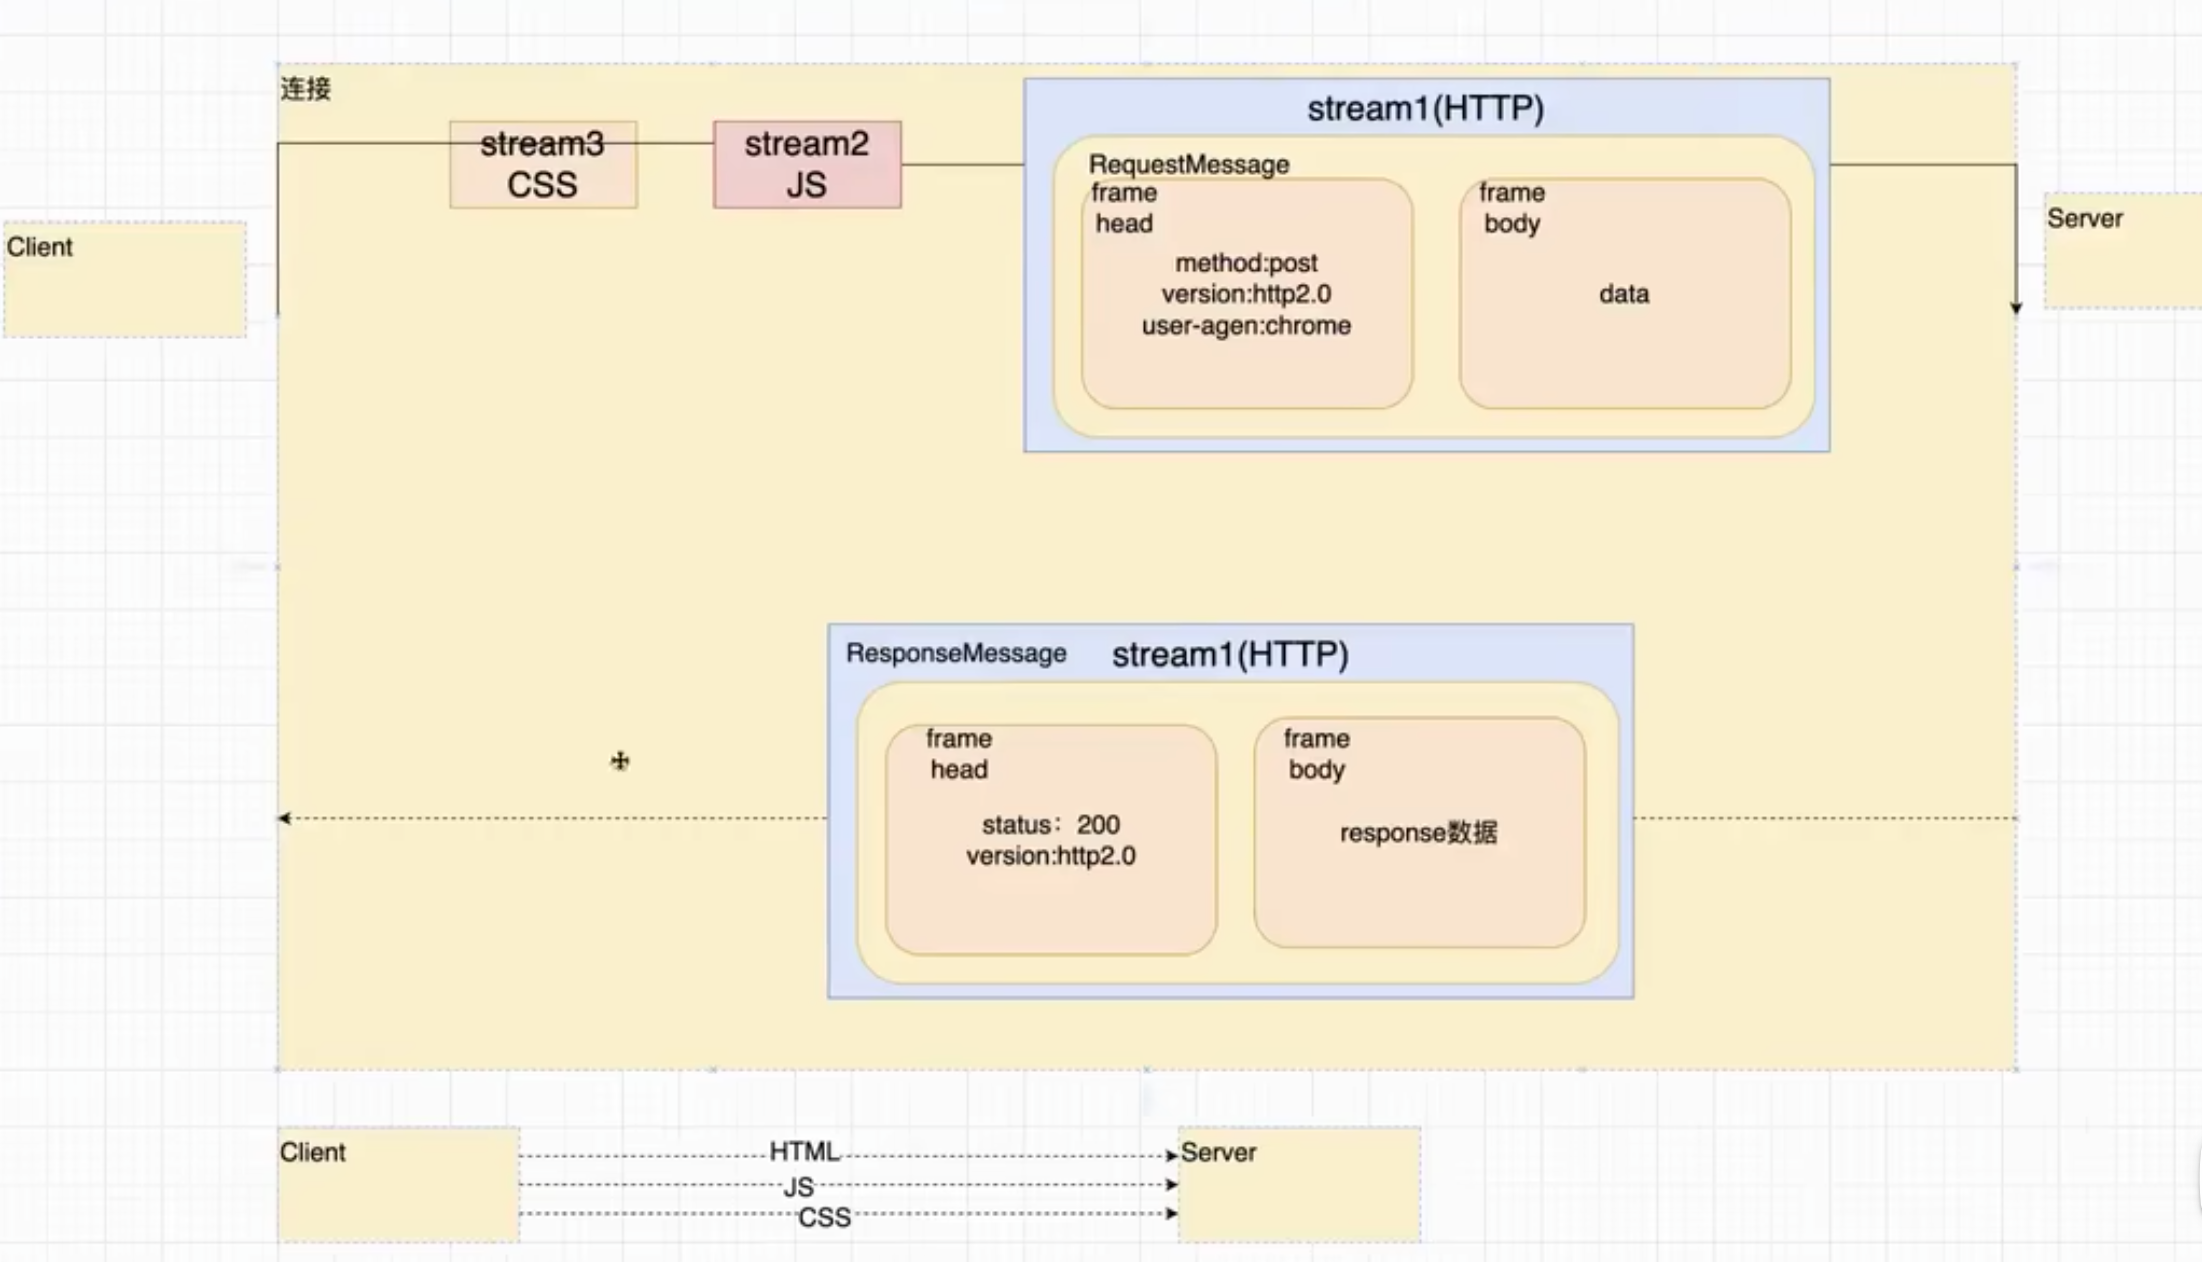Click the 连接 container label

tap(305, 89)
